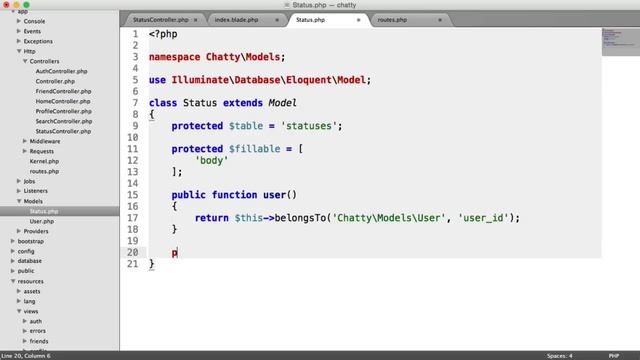This screenshot has height=360, width=640.
Task: Expand the auth folder
Action: (x=25, y=321)
